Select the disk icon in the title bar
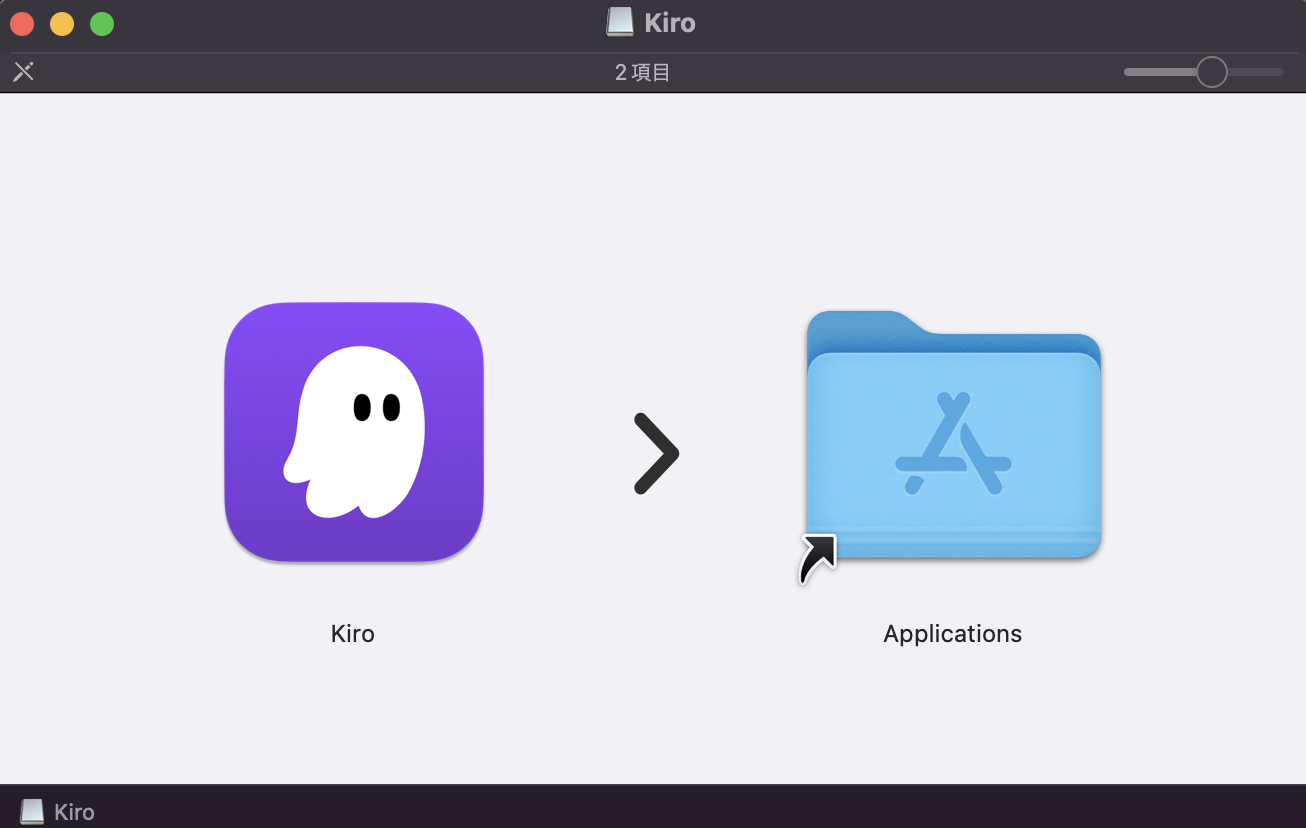Image resolution: width=1306 pixels, height=828 pixels. click(618, 22)
